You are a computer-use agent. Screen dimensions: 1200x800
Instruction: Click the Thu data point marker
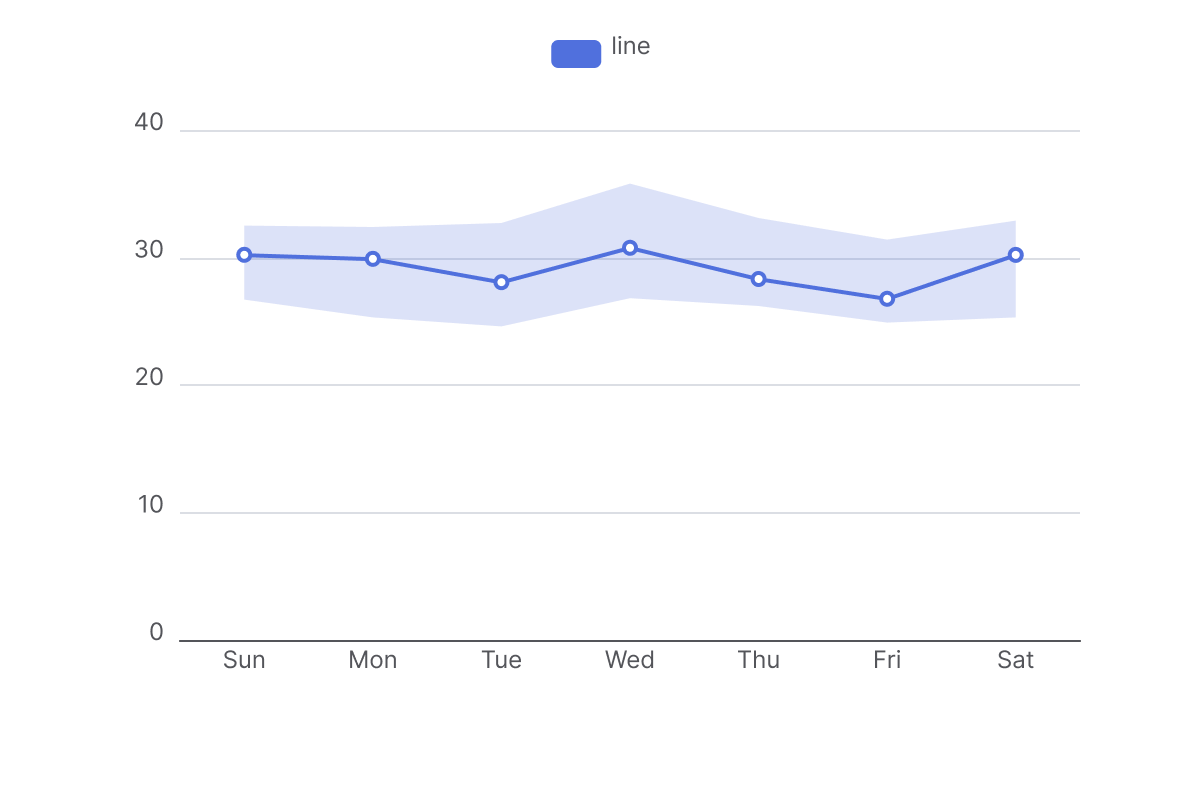pyautogui.click(x=759, y=279)
